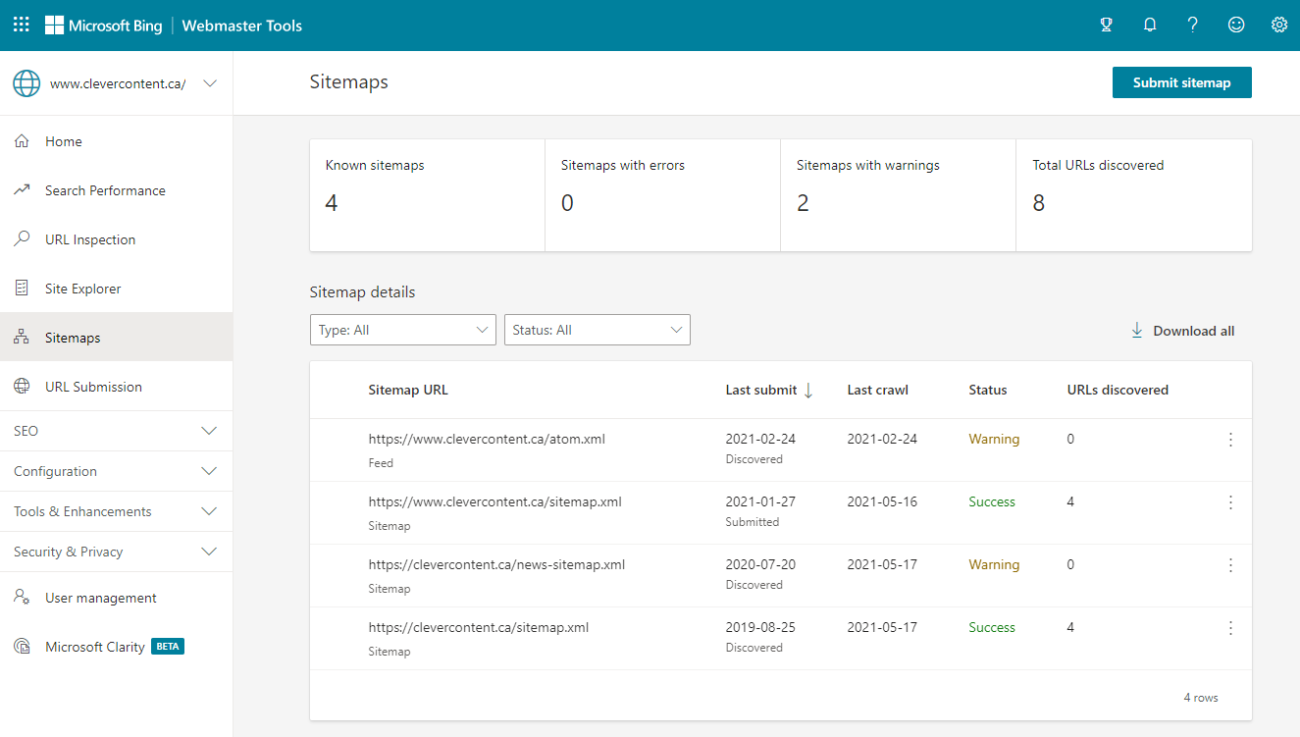Click the Download all arrow icon
The width and height of the screenshot is (1300, 737).
[x=1137, y=330]
